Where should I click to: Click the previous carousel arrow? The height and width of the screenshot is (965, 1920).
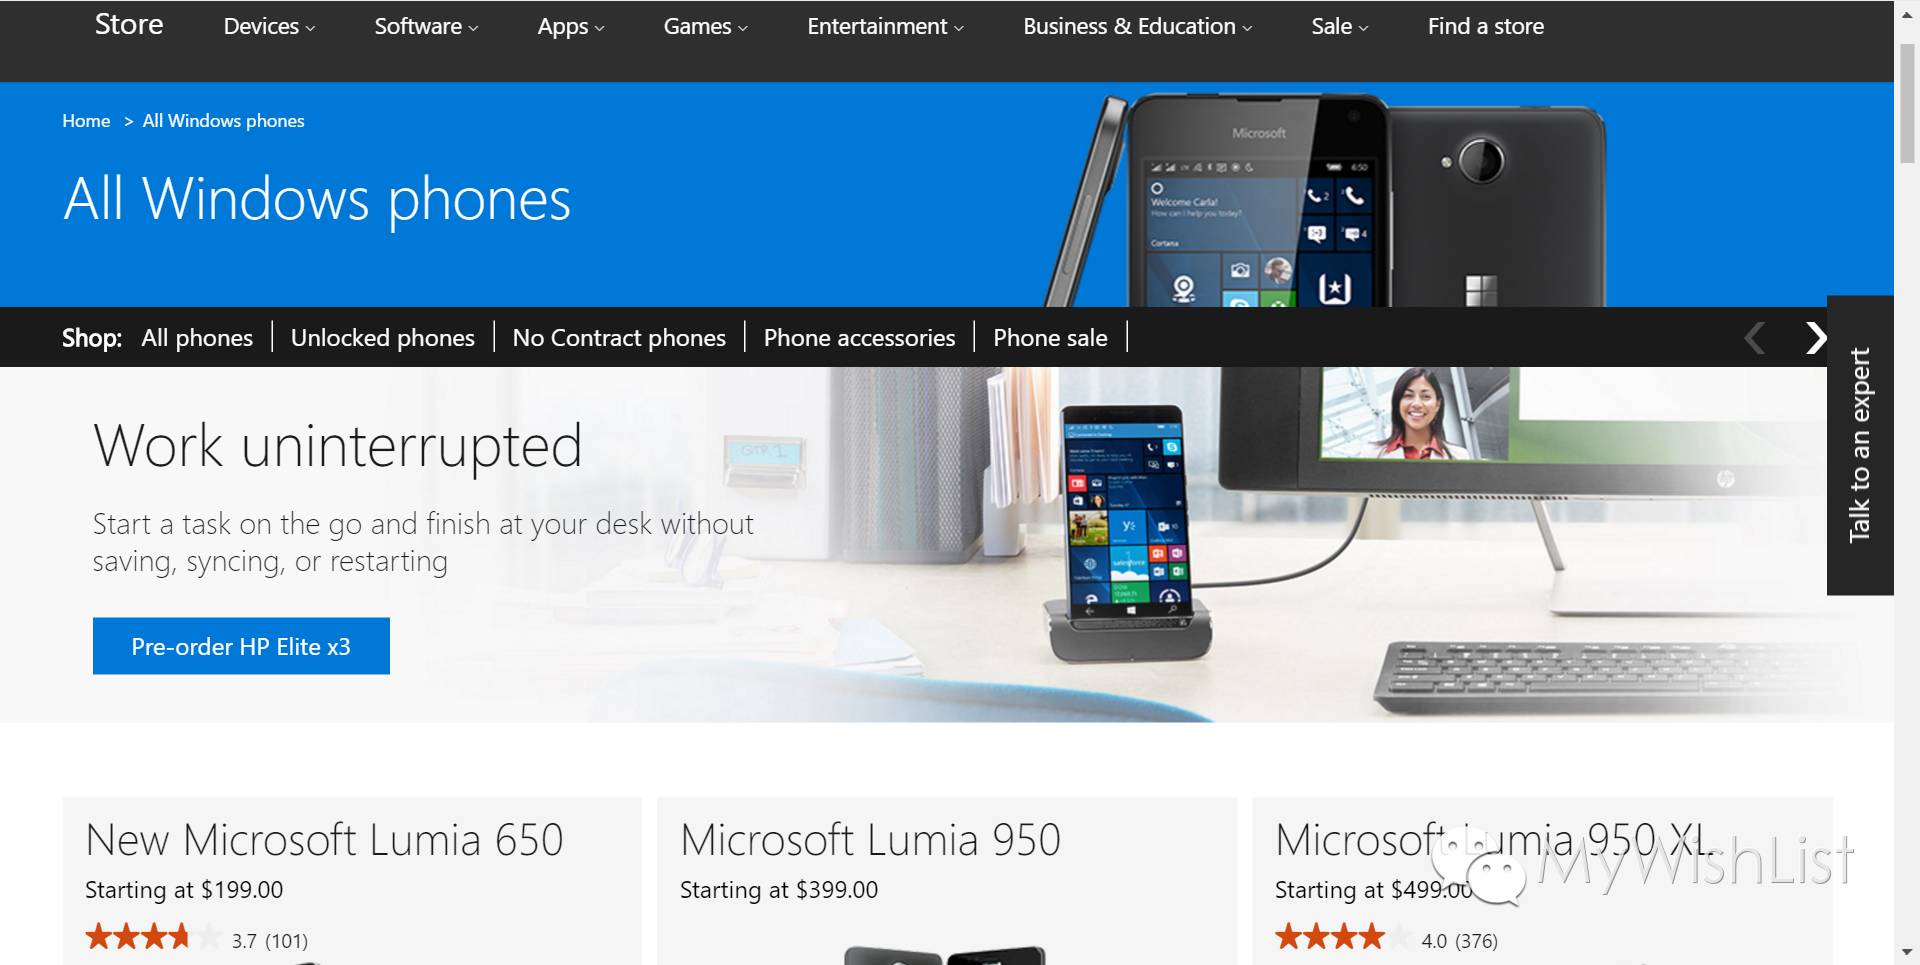(x=1755, y=338)
